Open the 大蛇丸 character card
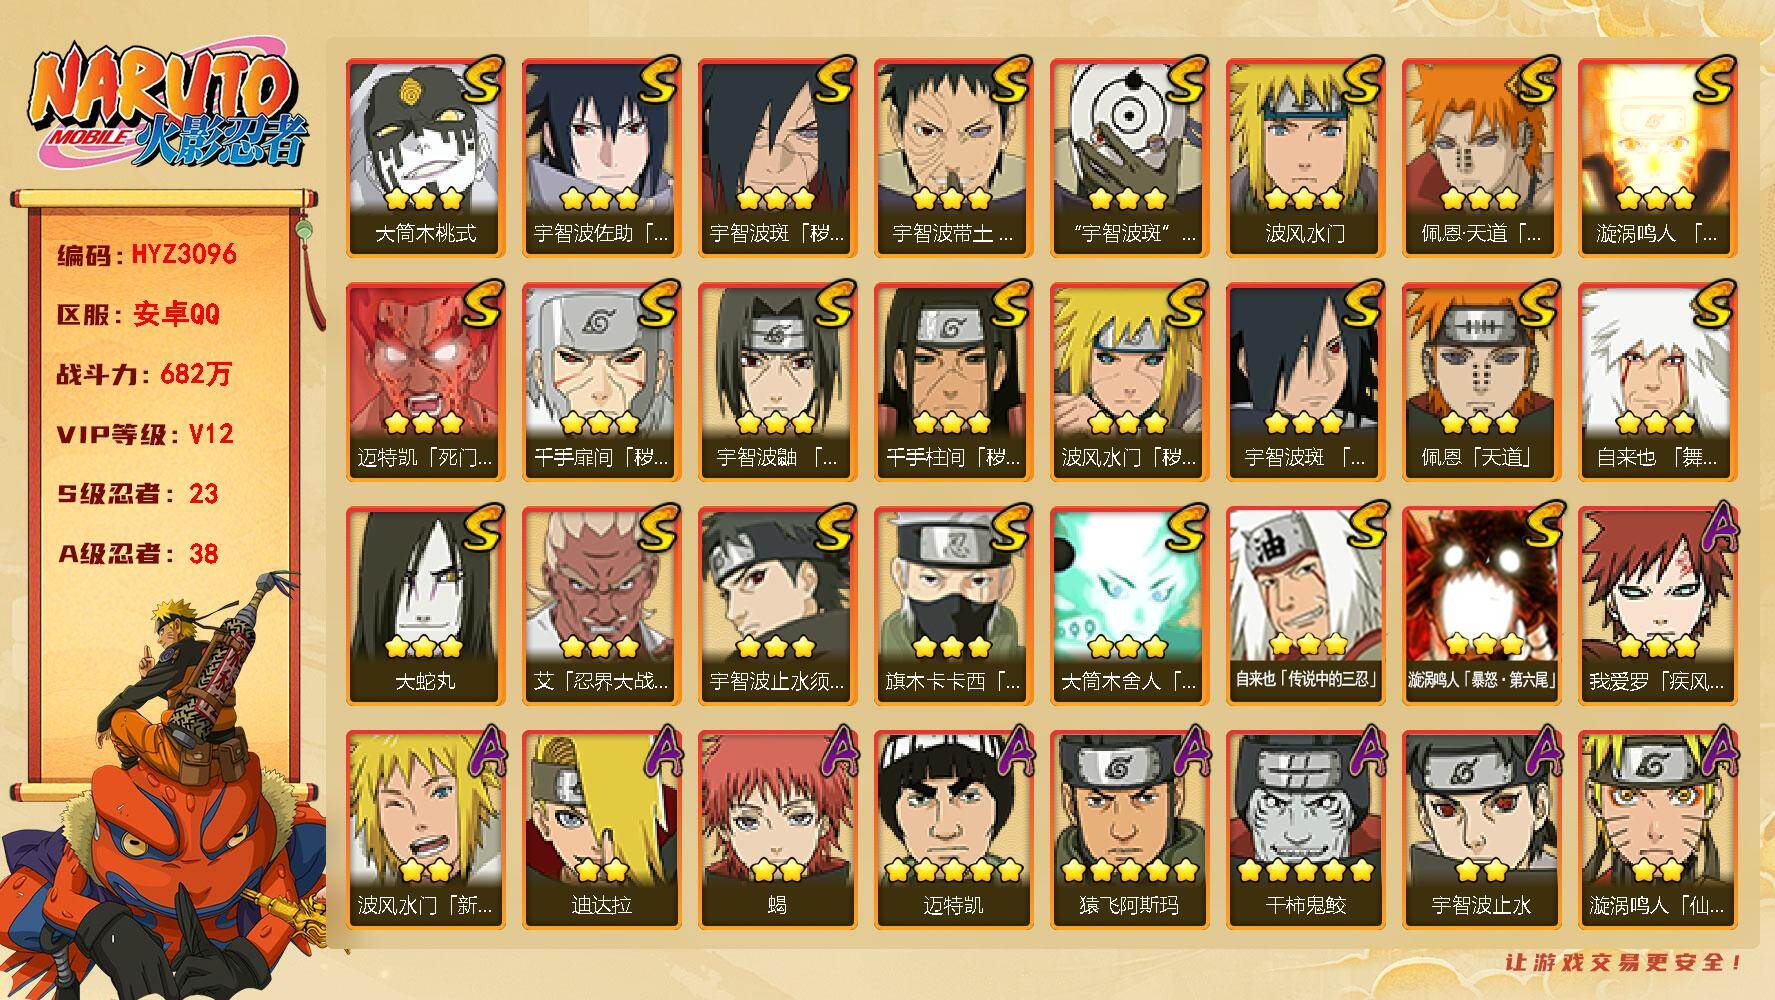This screenshot has height=1000, width=1775. pos(425,605)
